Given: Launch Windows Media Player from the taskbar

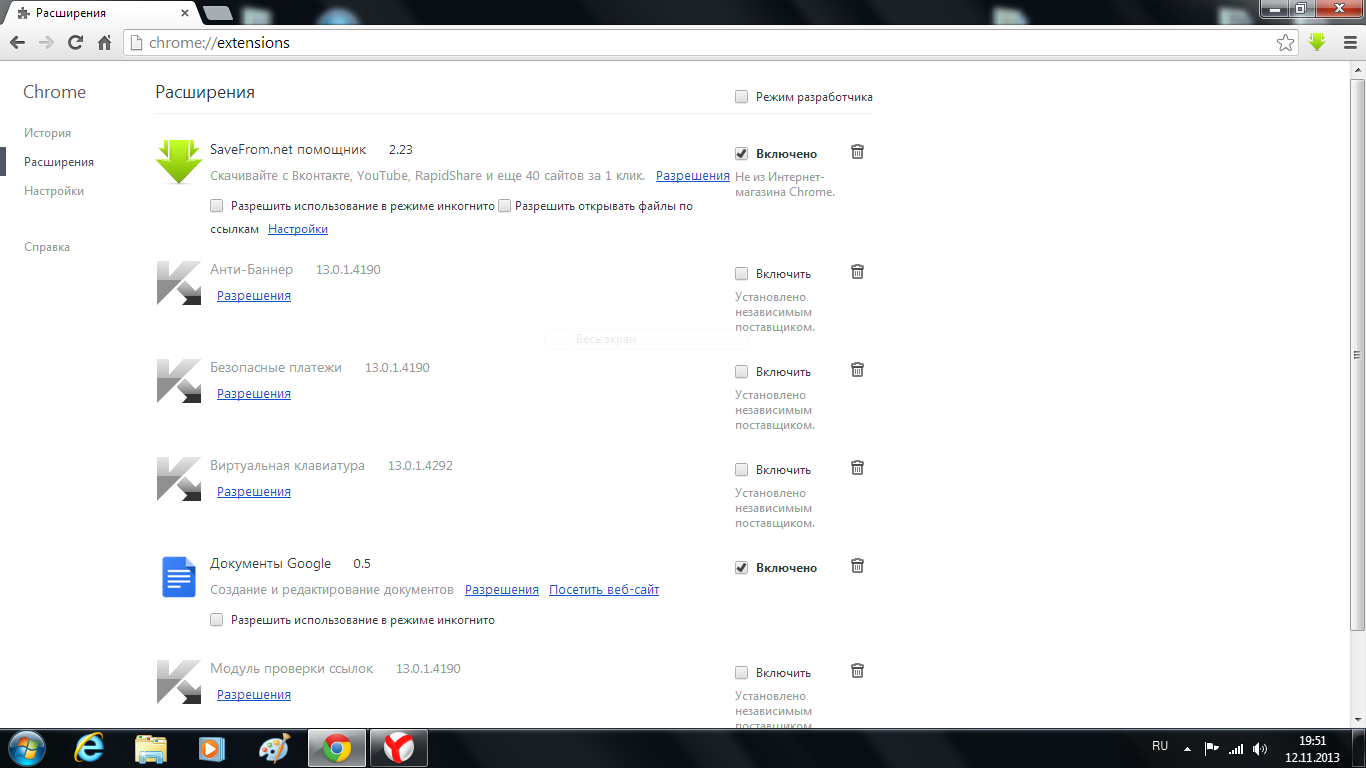Looking at the screenshot, I should (x=212, y=748).
